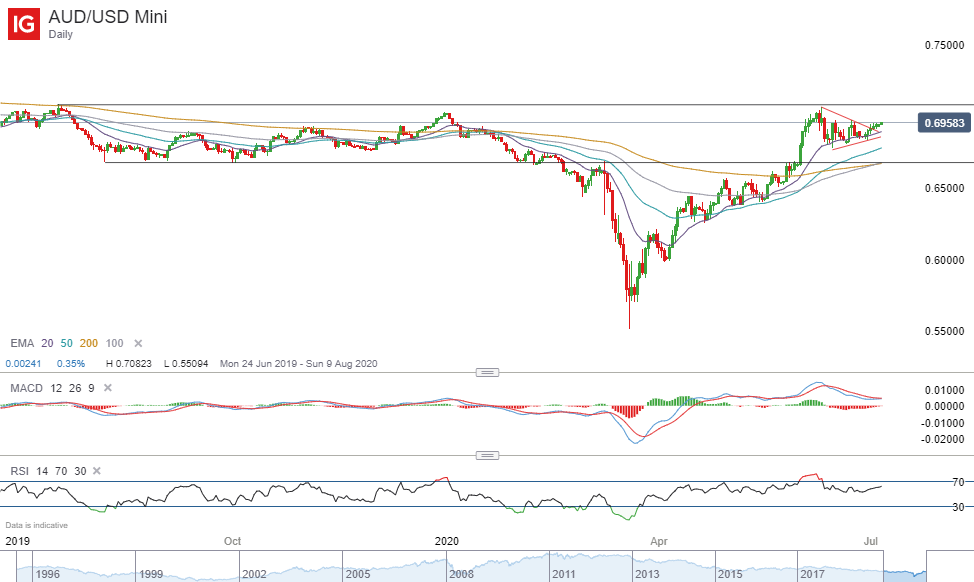This screenshot has width=974, height=582.
Task: Click the 2020 label on time axis
Action: [447, 541]
